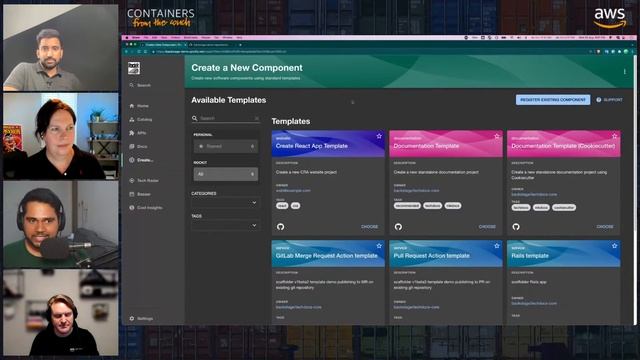Open the owner link on Create React App card
Image resolution: width=640 pixels, height=360 pixels.
point(293,191)
